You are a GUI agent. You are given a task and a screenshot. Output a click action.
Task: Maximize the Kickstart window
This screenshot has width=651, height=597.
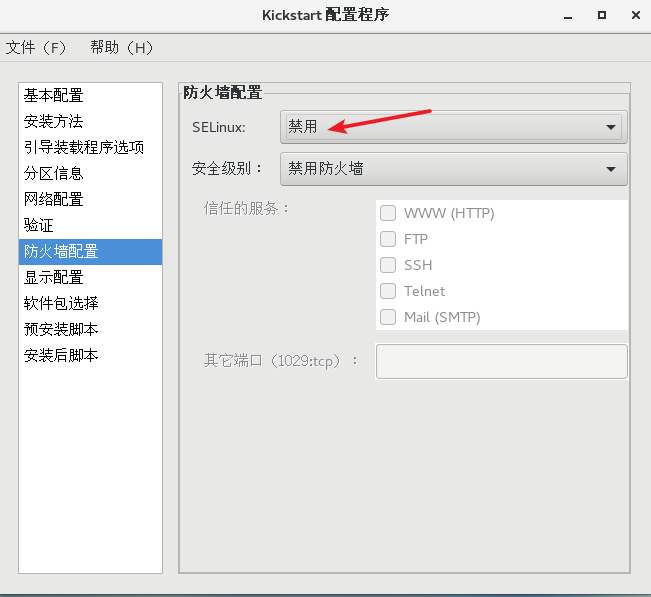click(x=602, y=15)
